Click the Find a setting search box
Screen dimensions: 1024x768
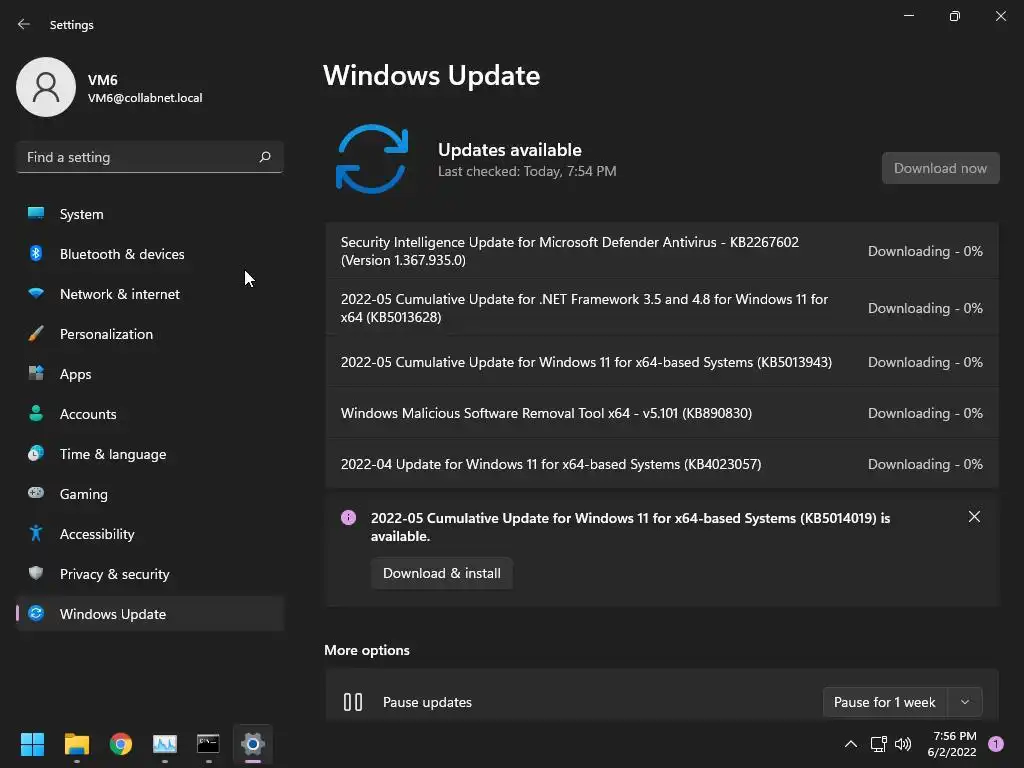click(150, 157)
